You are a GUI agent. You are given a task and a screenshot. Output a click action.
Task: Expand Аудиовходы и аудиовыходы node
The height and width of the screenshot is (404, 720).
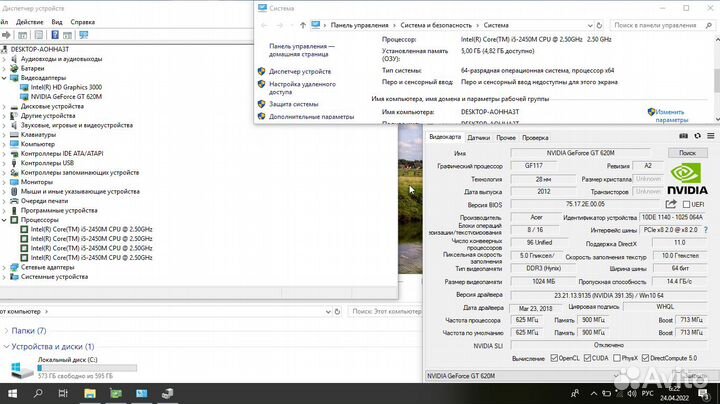(x=4, y=59)
